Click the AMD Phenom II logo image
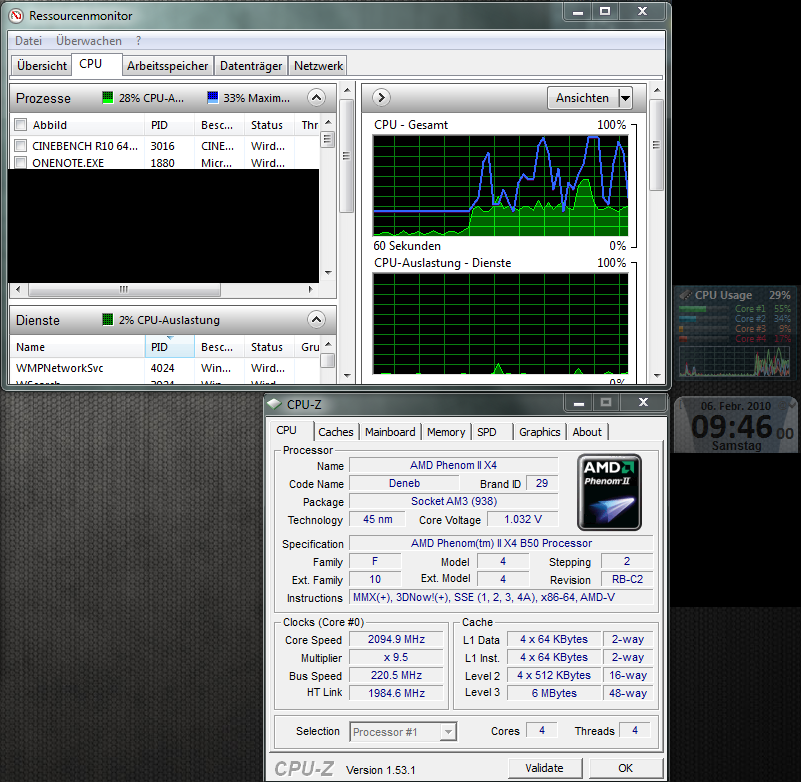This screenshot has width=801, height=782. 609,492
